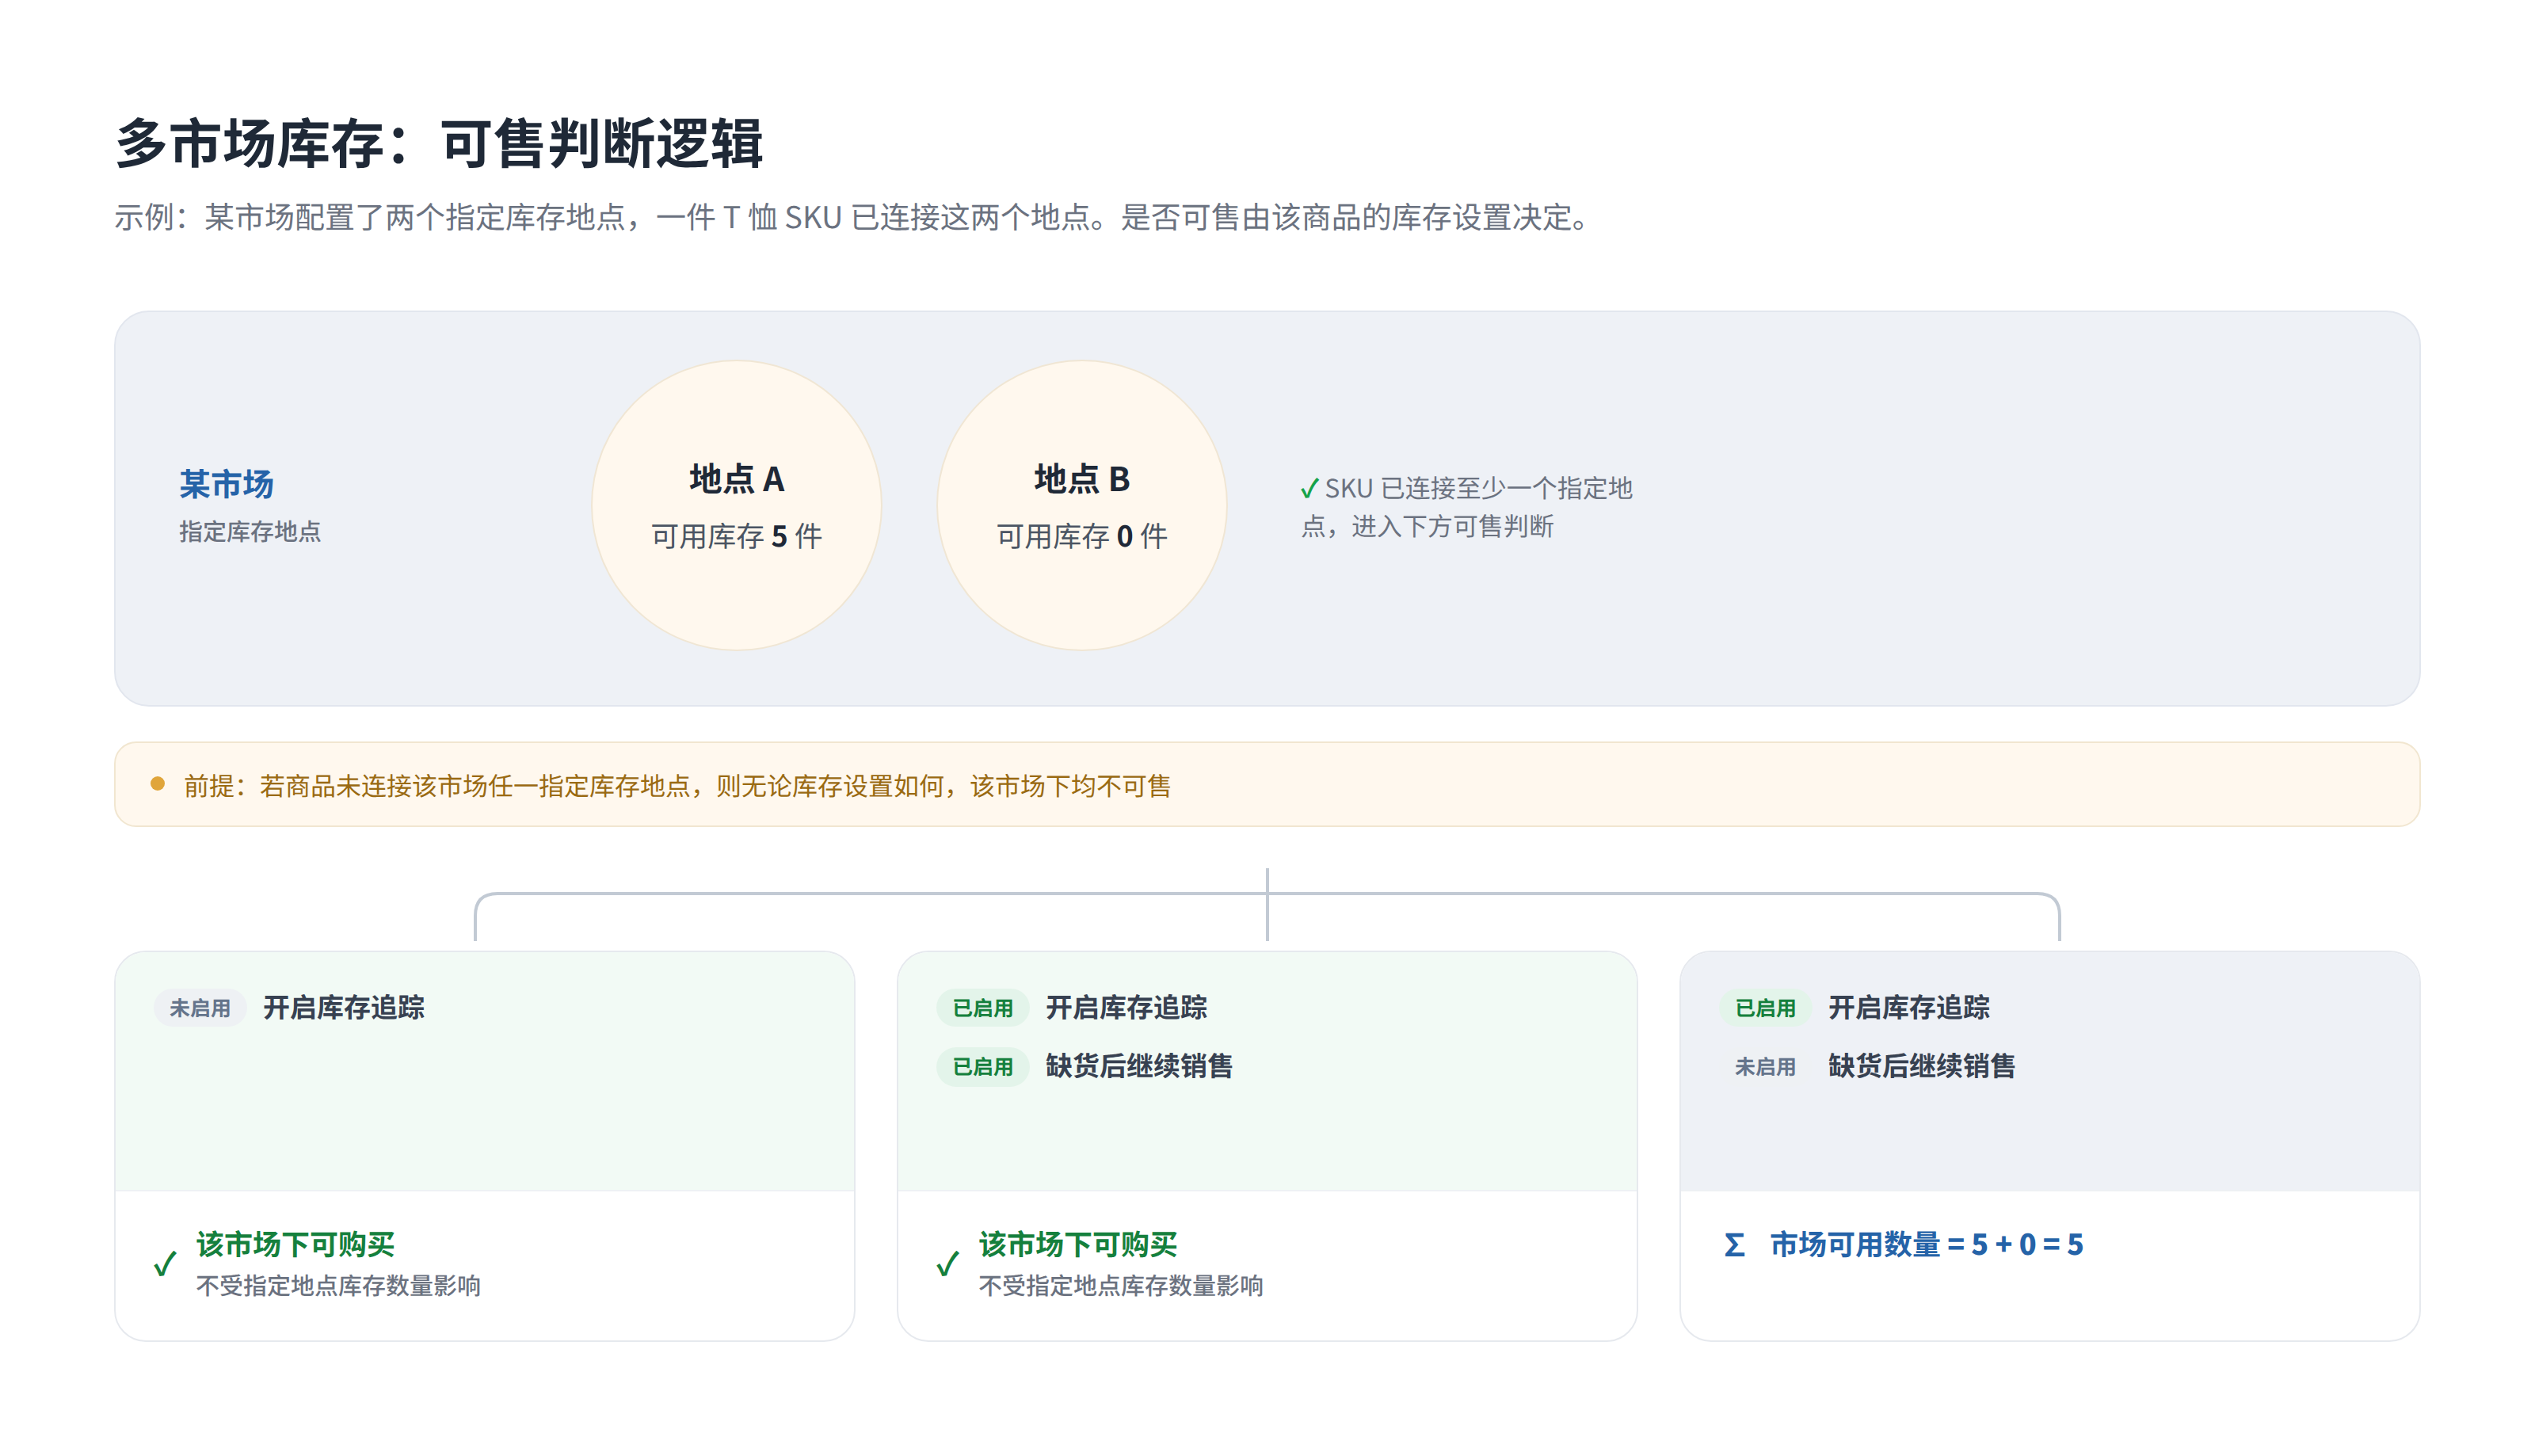Select the 地点 A circle

(736, 505)
